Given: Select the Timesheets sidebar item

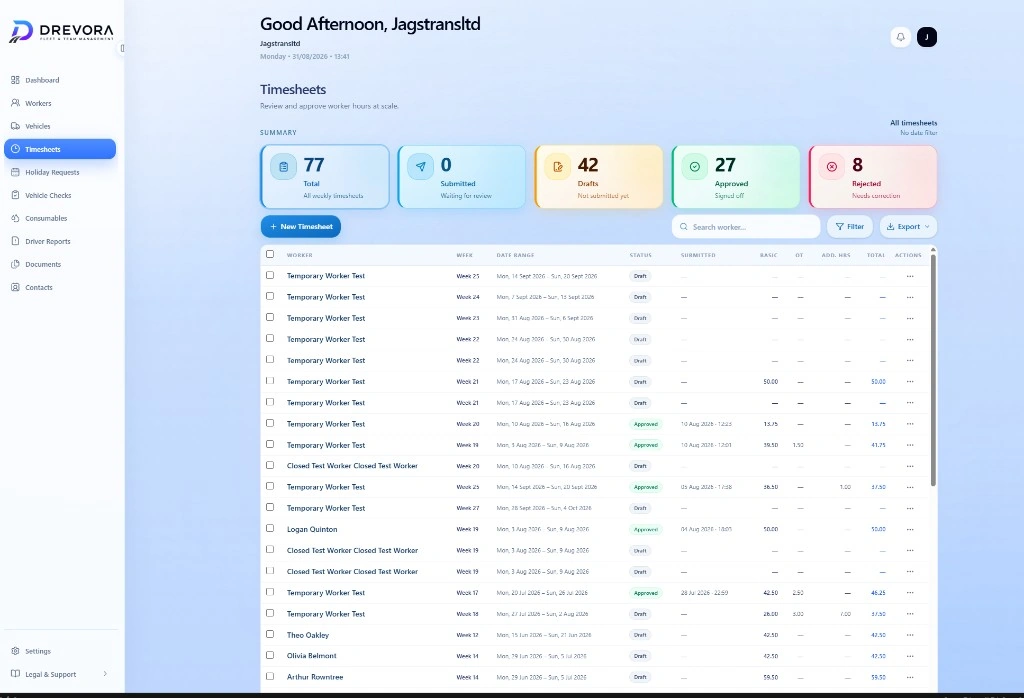Looking at the screenshot, I should pos(60,149).
